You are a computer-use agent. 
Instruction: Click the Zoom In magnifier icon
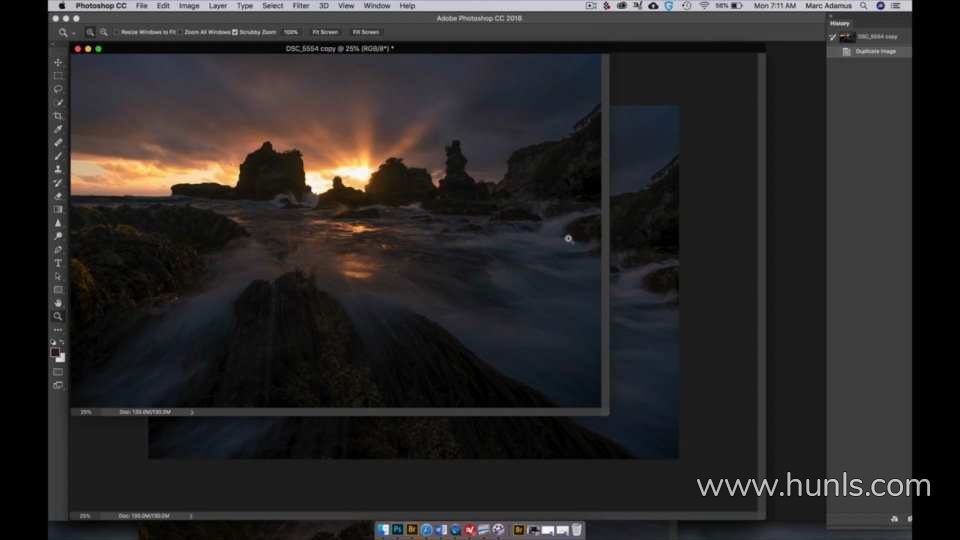click(x=90, y=32)
